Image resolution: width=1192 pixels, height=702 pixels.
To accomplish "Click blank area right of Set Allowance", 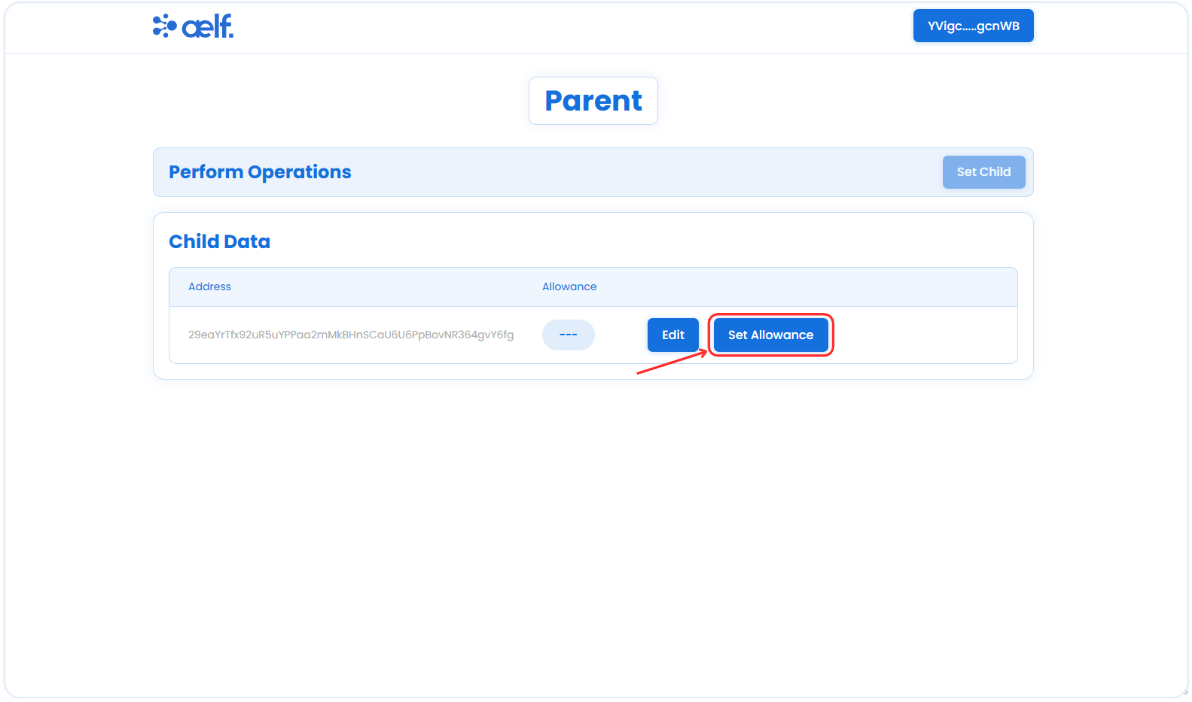I will 924,335.
